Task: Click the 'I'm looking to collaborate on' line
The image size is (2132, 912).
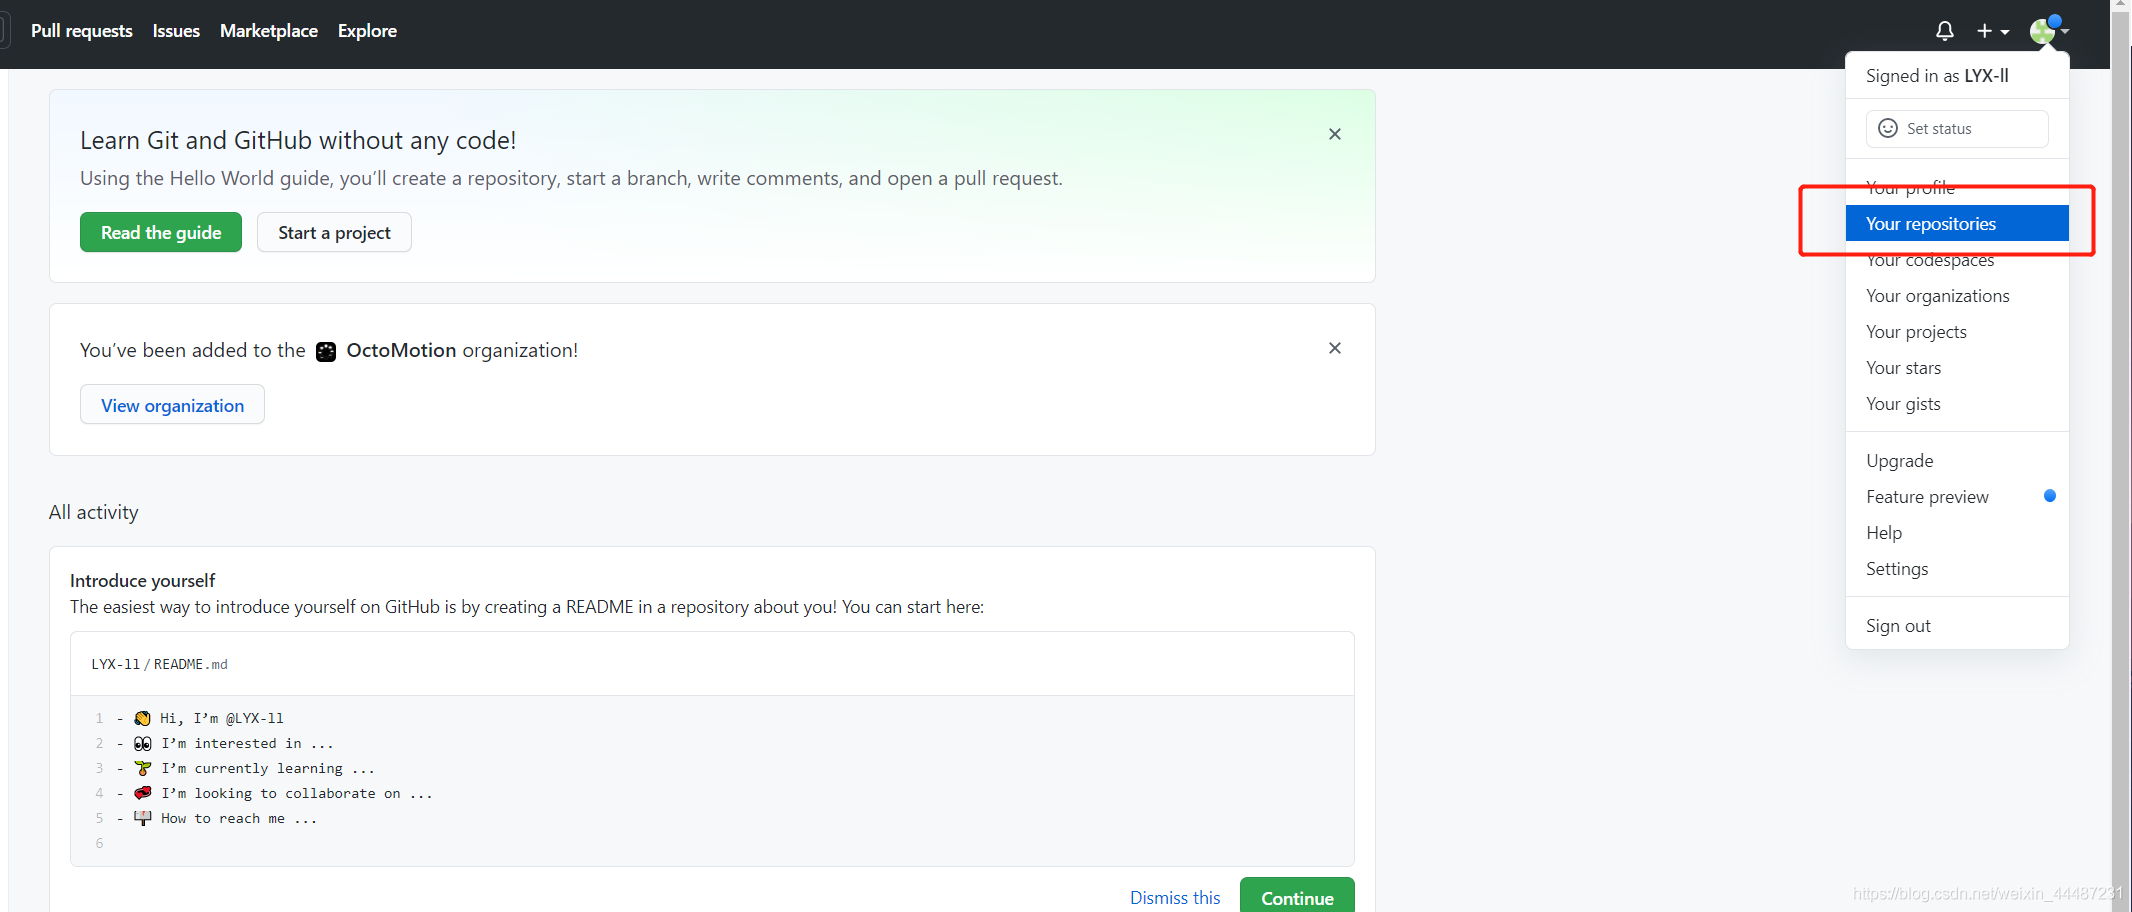Action: pos(297,793)
